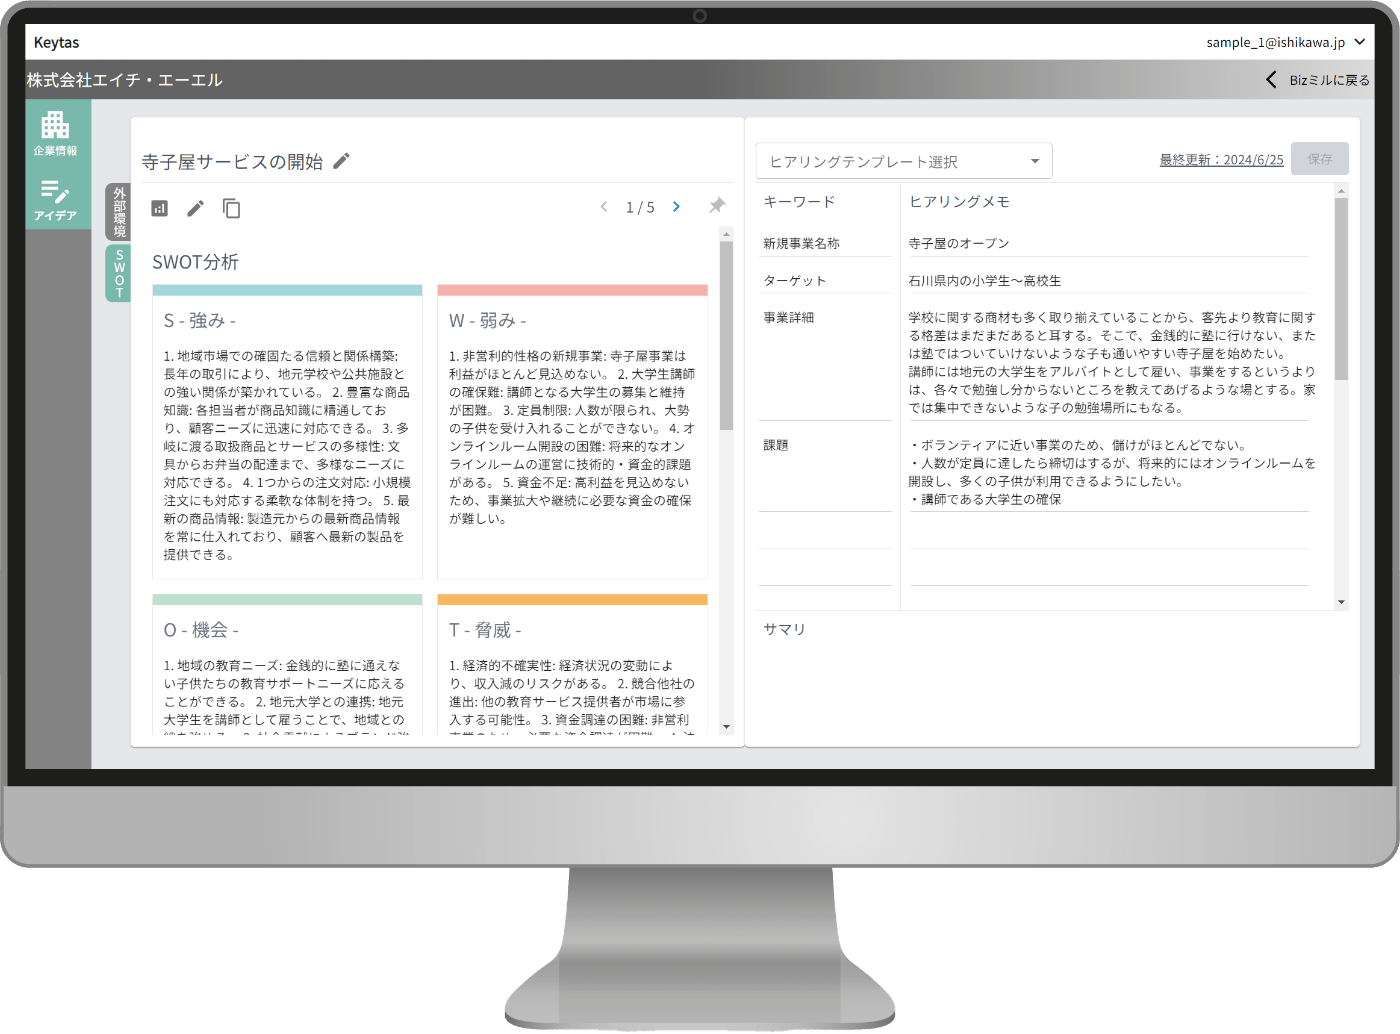Open the アイデア sidebar icon

point(55,200)
